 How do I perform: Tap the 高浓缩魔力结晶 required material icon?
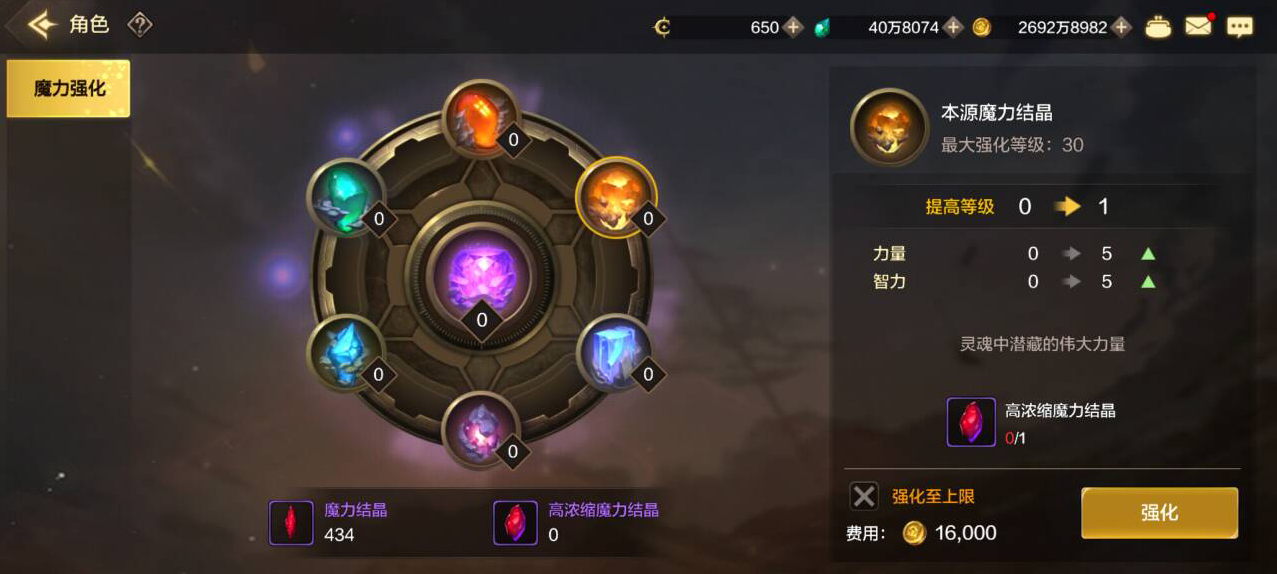tap(971, 422)
